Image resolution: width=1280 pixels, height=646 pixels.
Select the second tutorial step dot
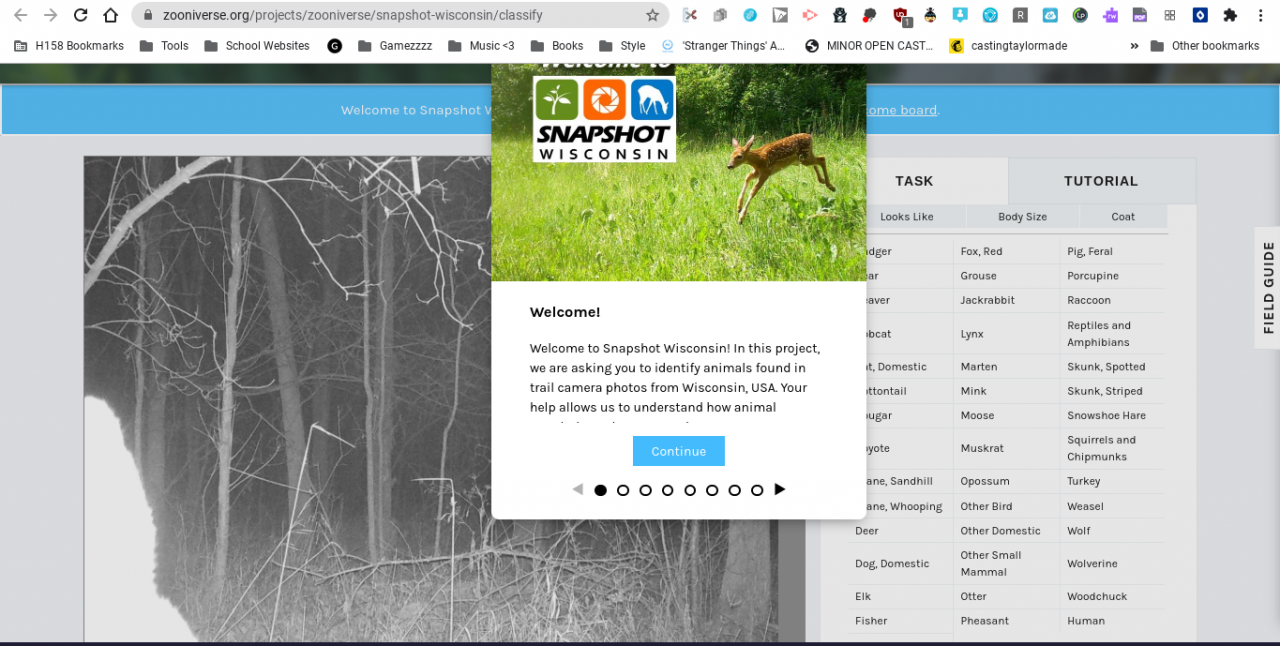tap(623, 490)
